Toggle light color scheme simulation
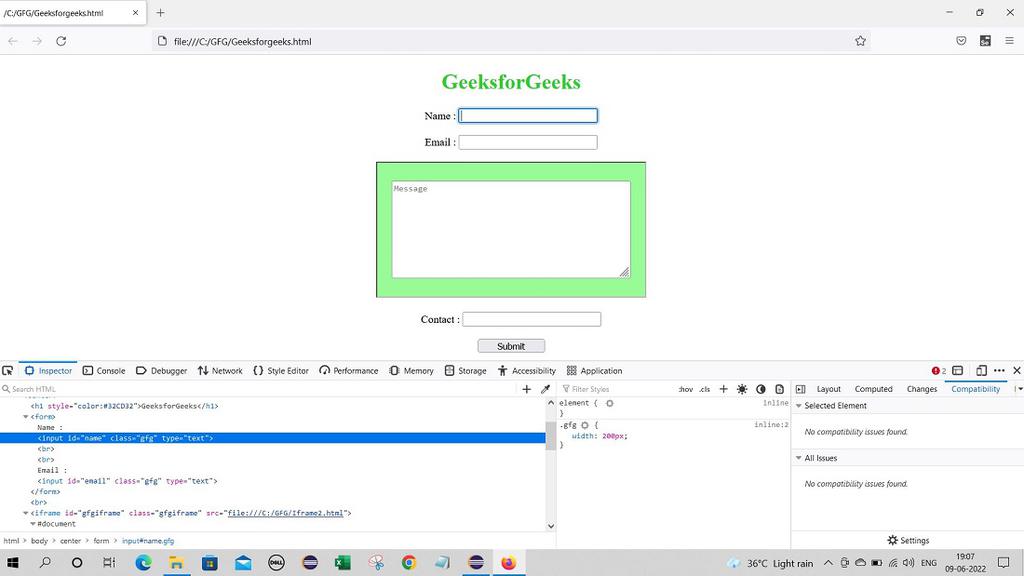The height and width of the screenshot is (576, 1024). (x=742, y=389)
